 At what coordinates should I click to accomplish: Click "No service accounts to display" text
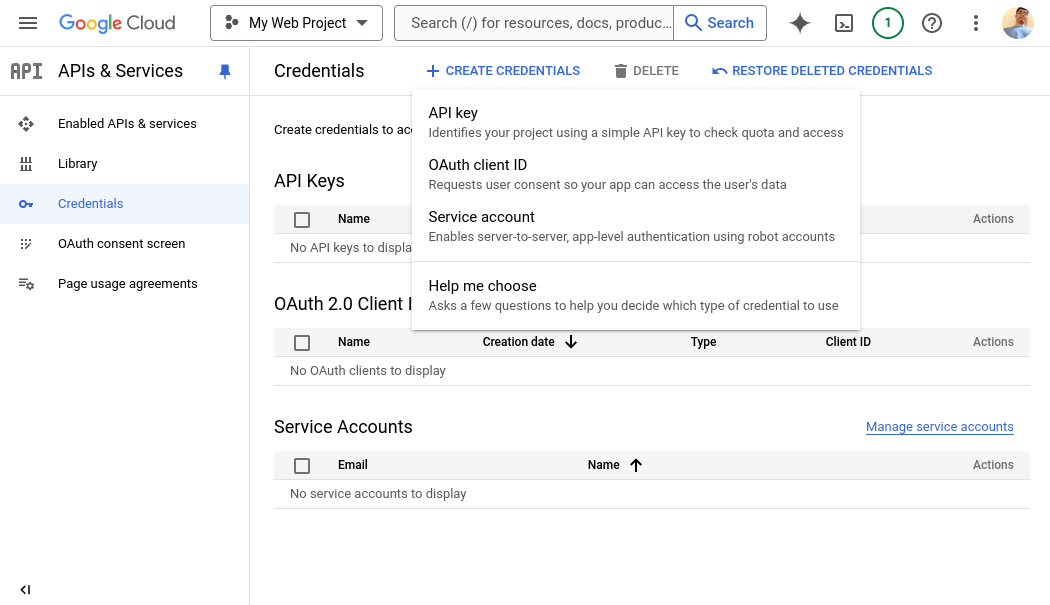click(x=378, y=494)
